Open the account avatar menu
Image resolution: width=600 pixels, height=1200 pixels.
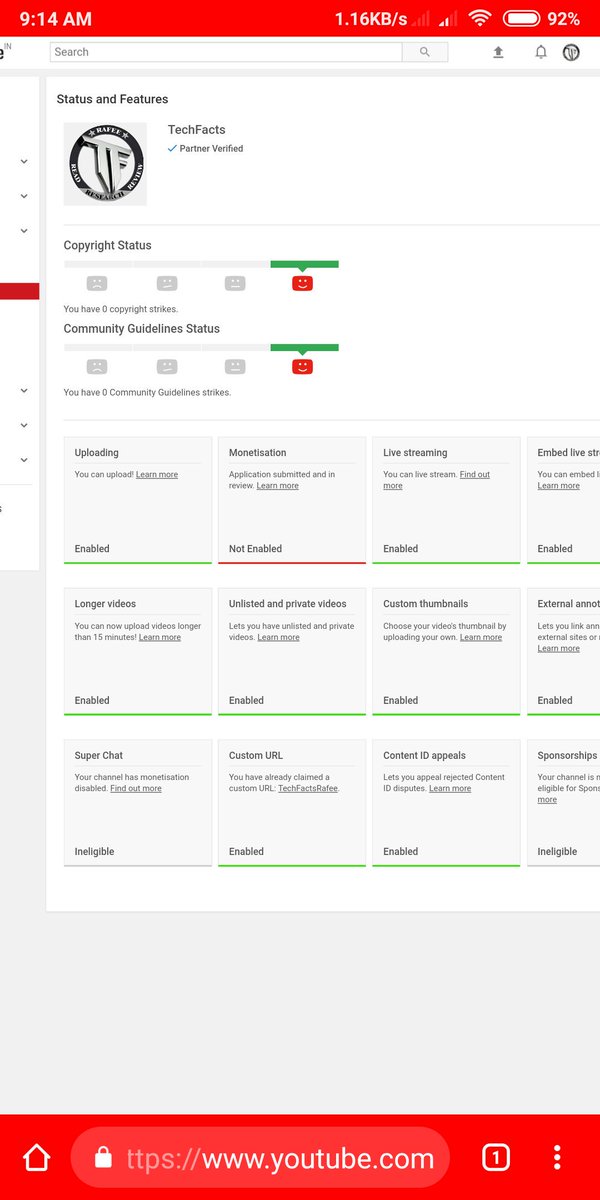point(571,52)
